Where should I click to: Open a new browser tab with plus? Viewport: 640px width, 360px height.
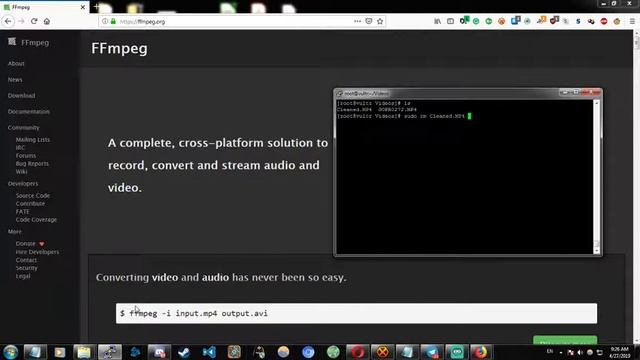pos(97,7)
